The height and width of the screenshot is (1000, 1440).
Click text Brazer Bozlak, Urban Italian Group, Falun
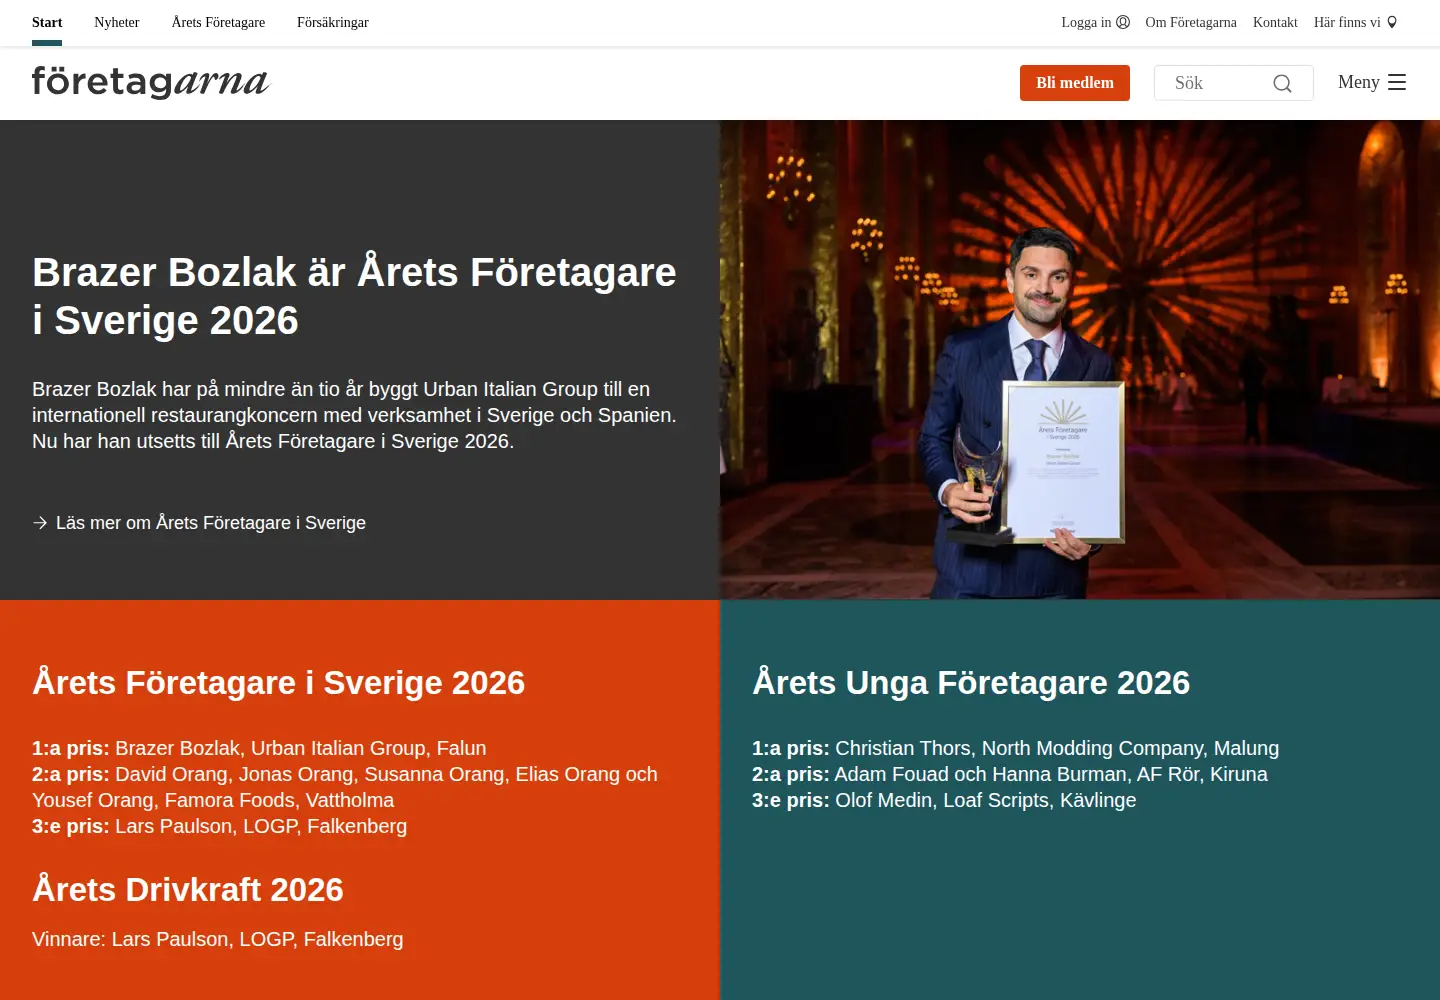coord(300,748)
